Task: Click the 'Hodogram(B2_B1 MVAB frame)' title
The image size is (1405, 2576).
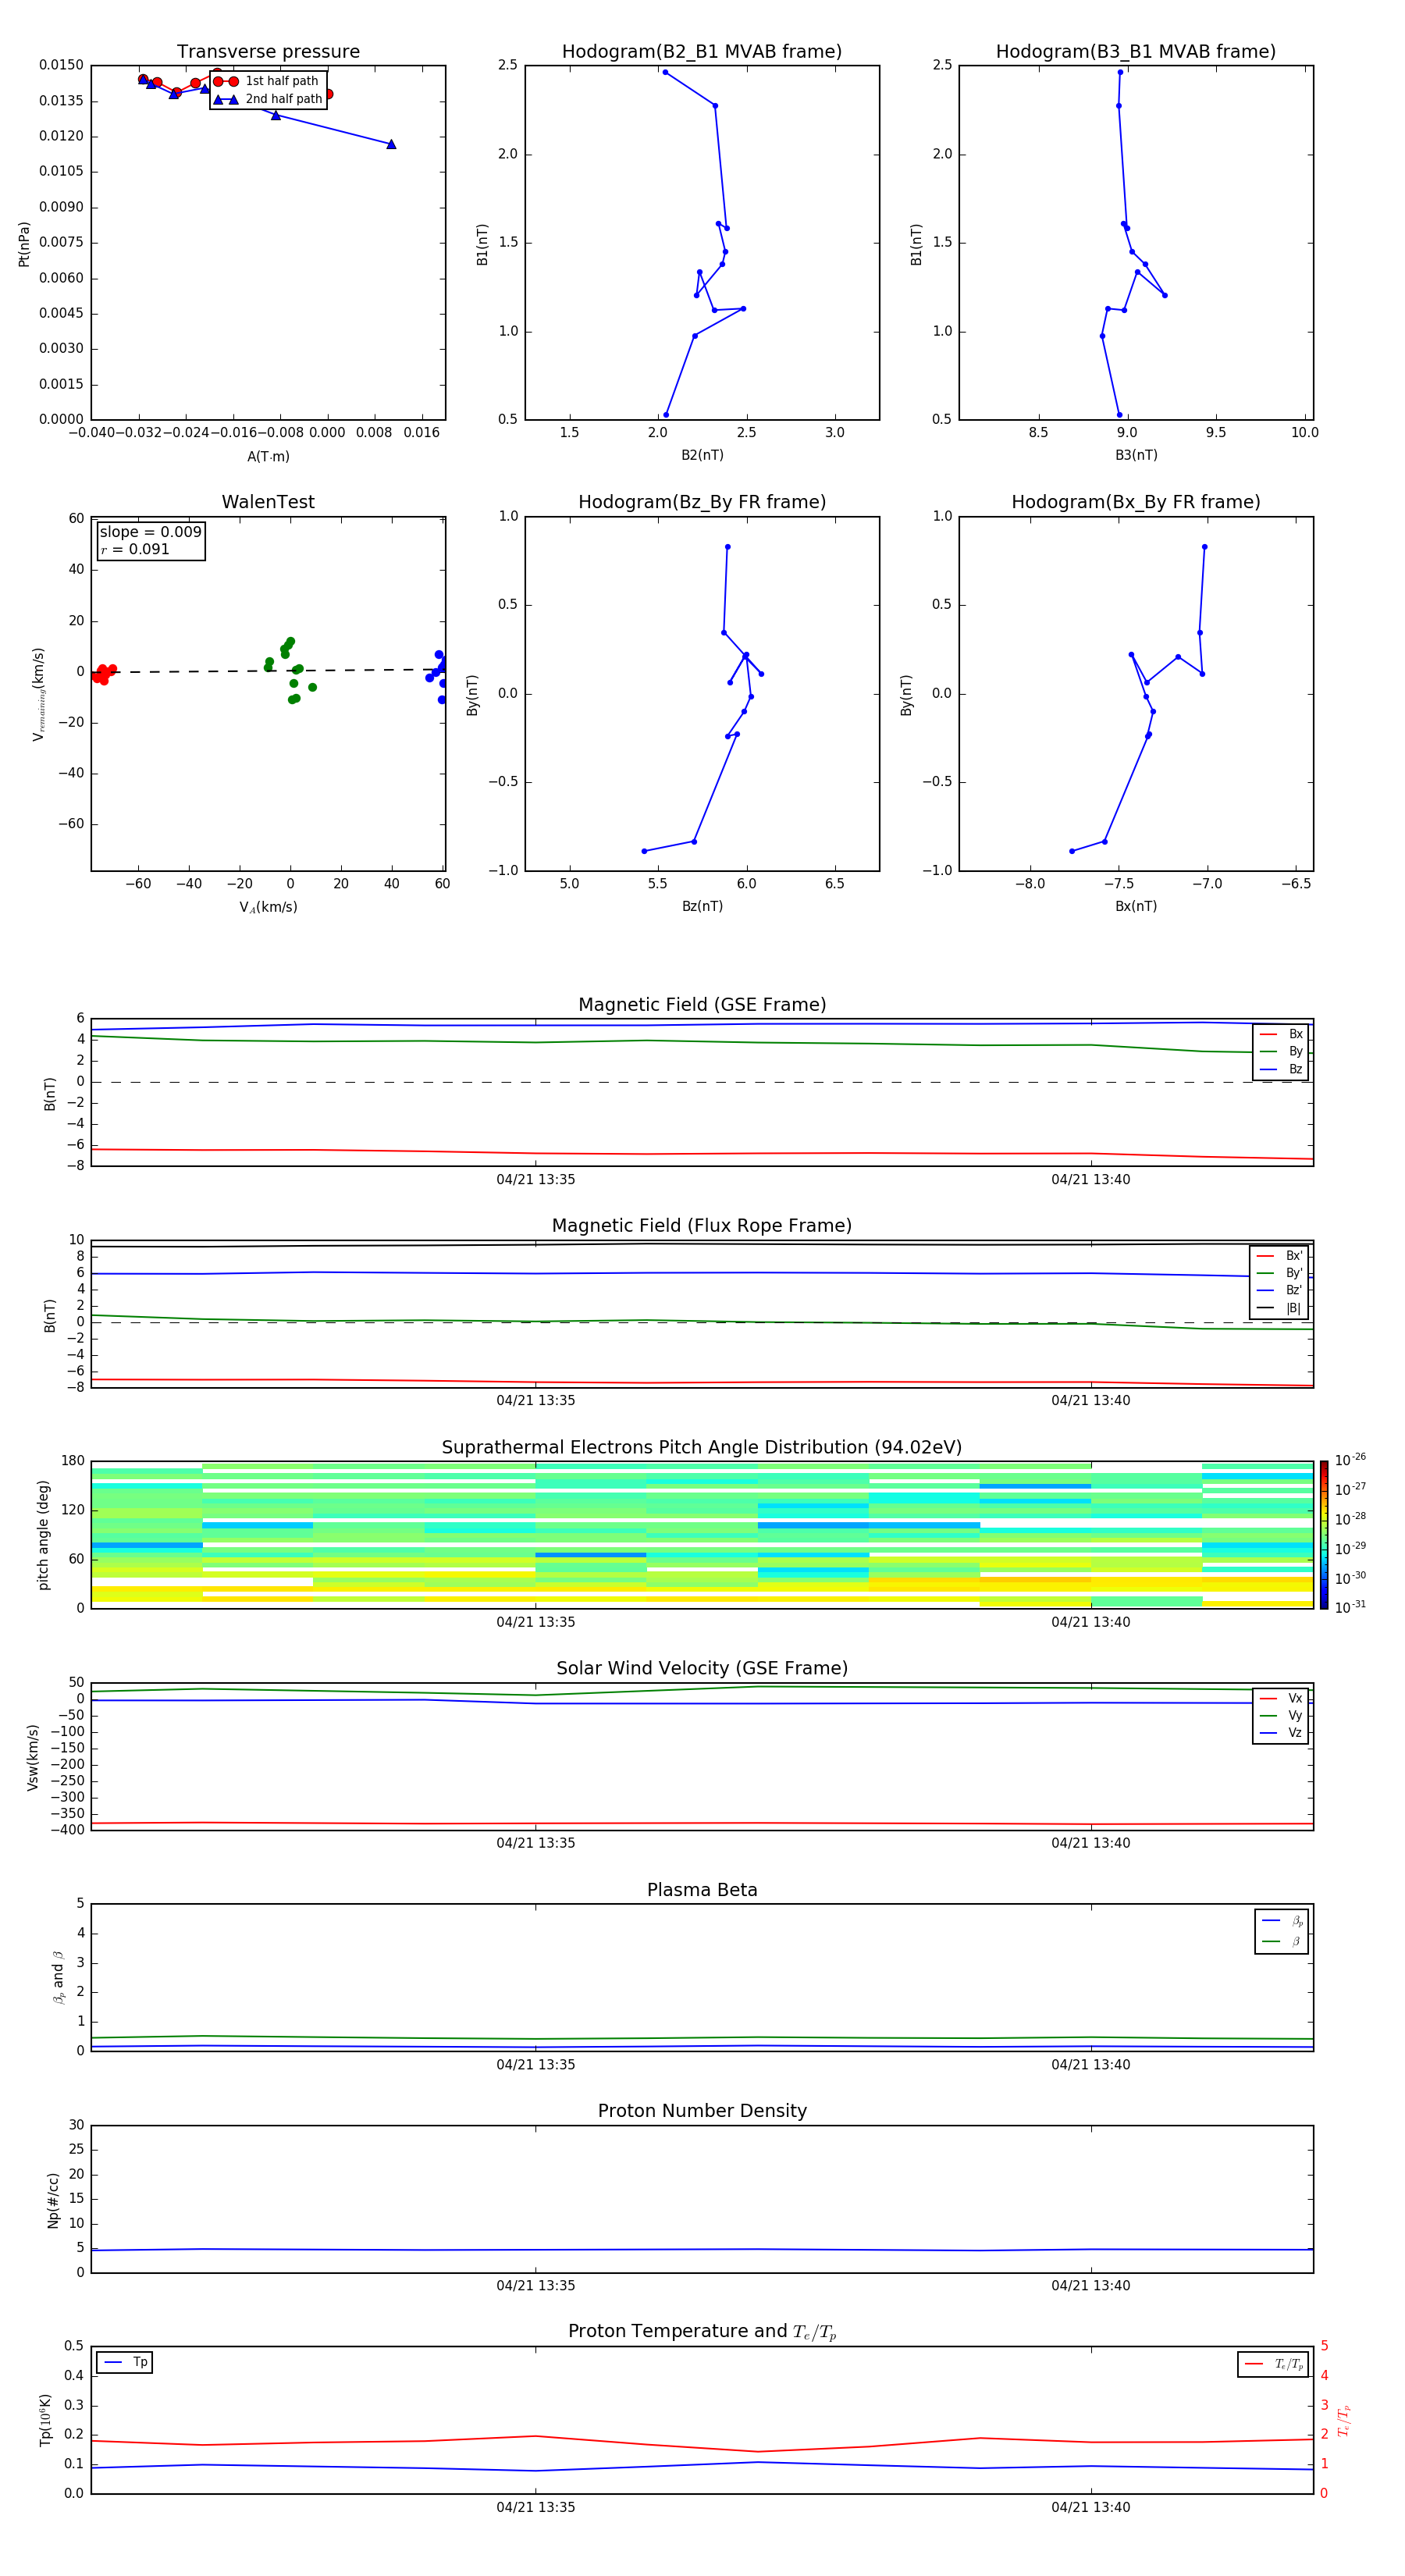Action: [x=702, y=51]
